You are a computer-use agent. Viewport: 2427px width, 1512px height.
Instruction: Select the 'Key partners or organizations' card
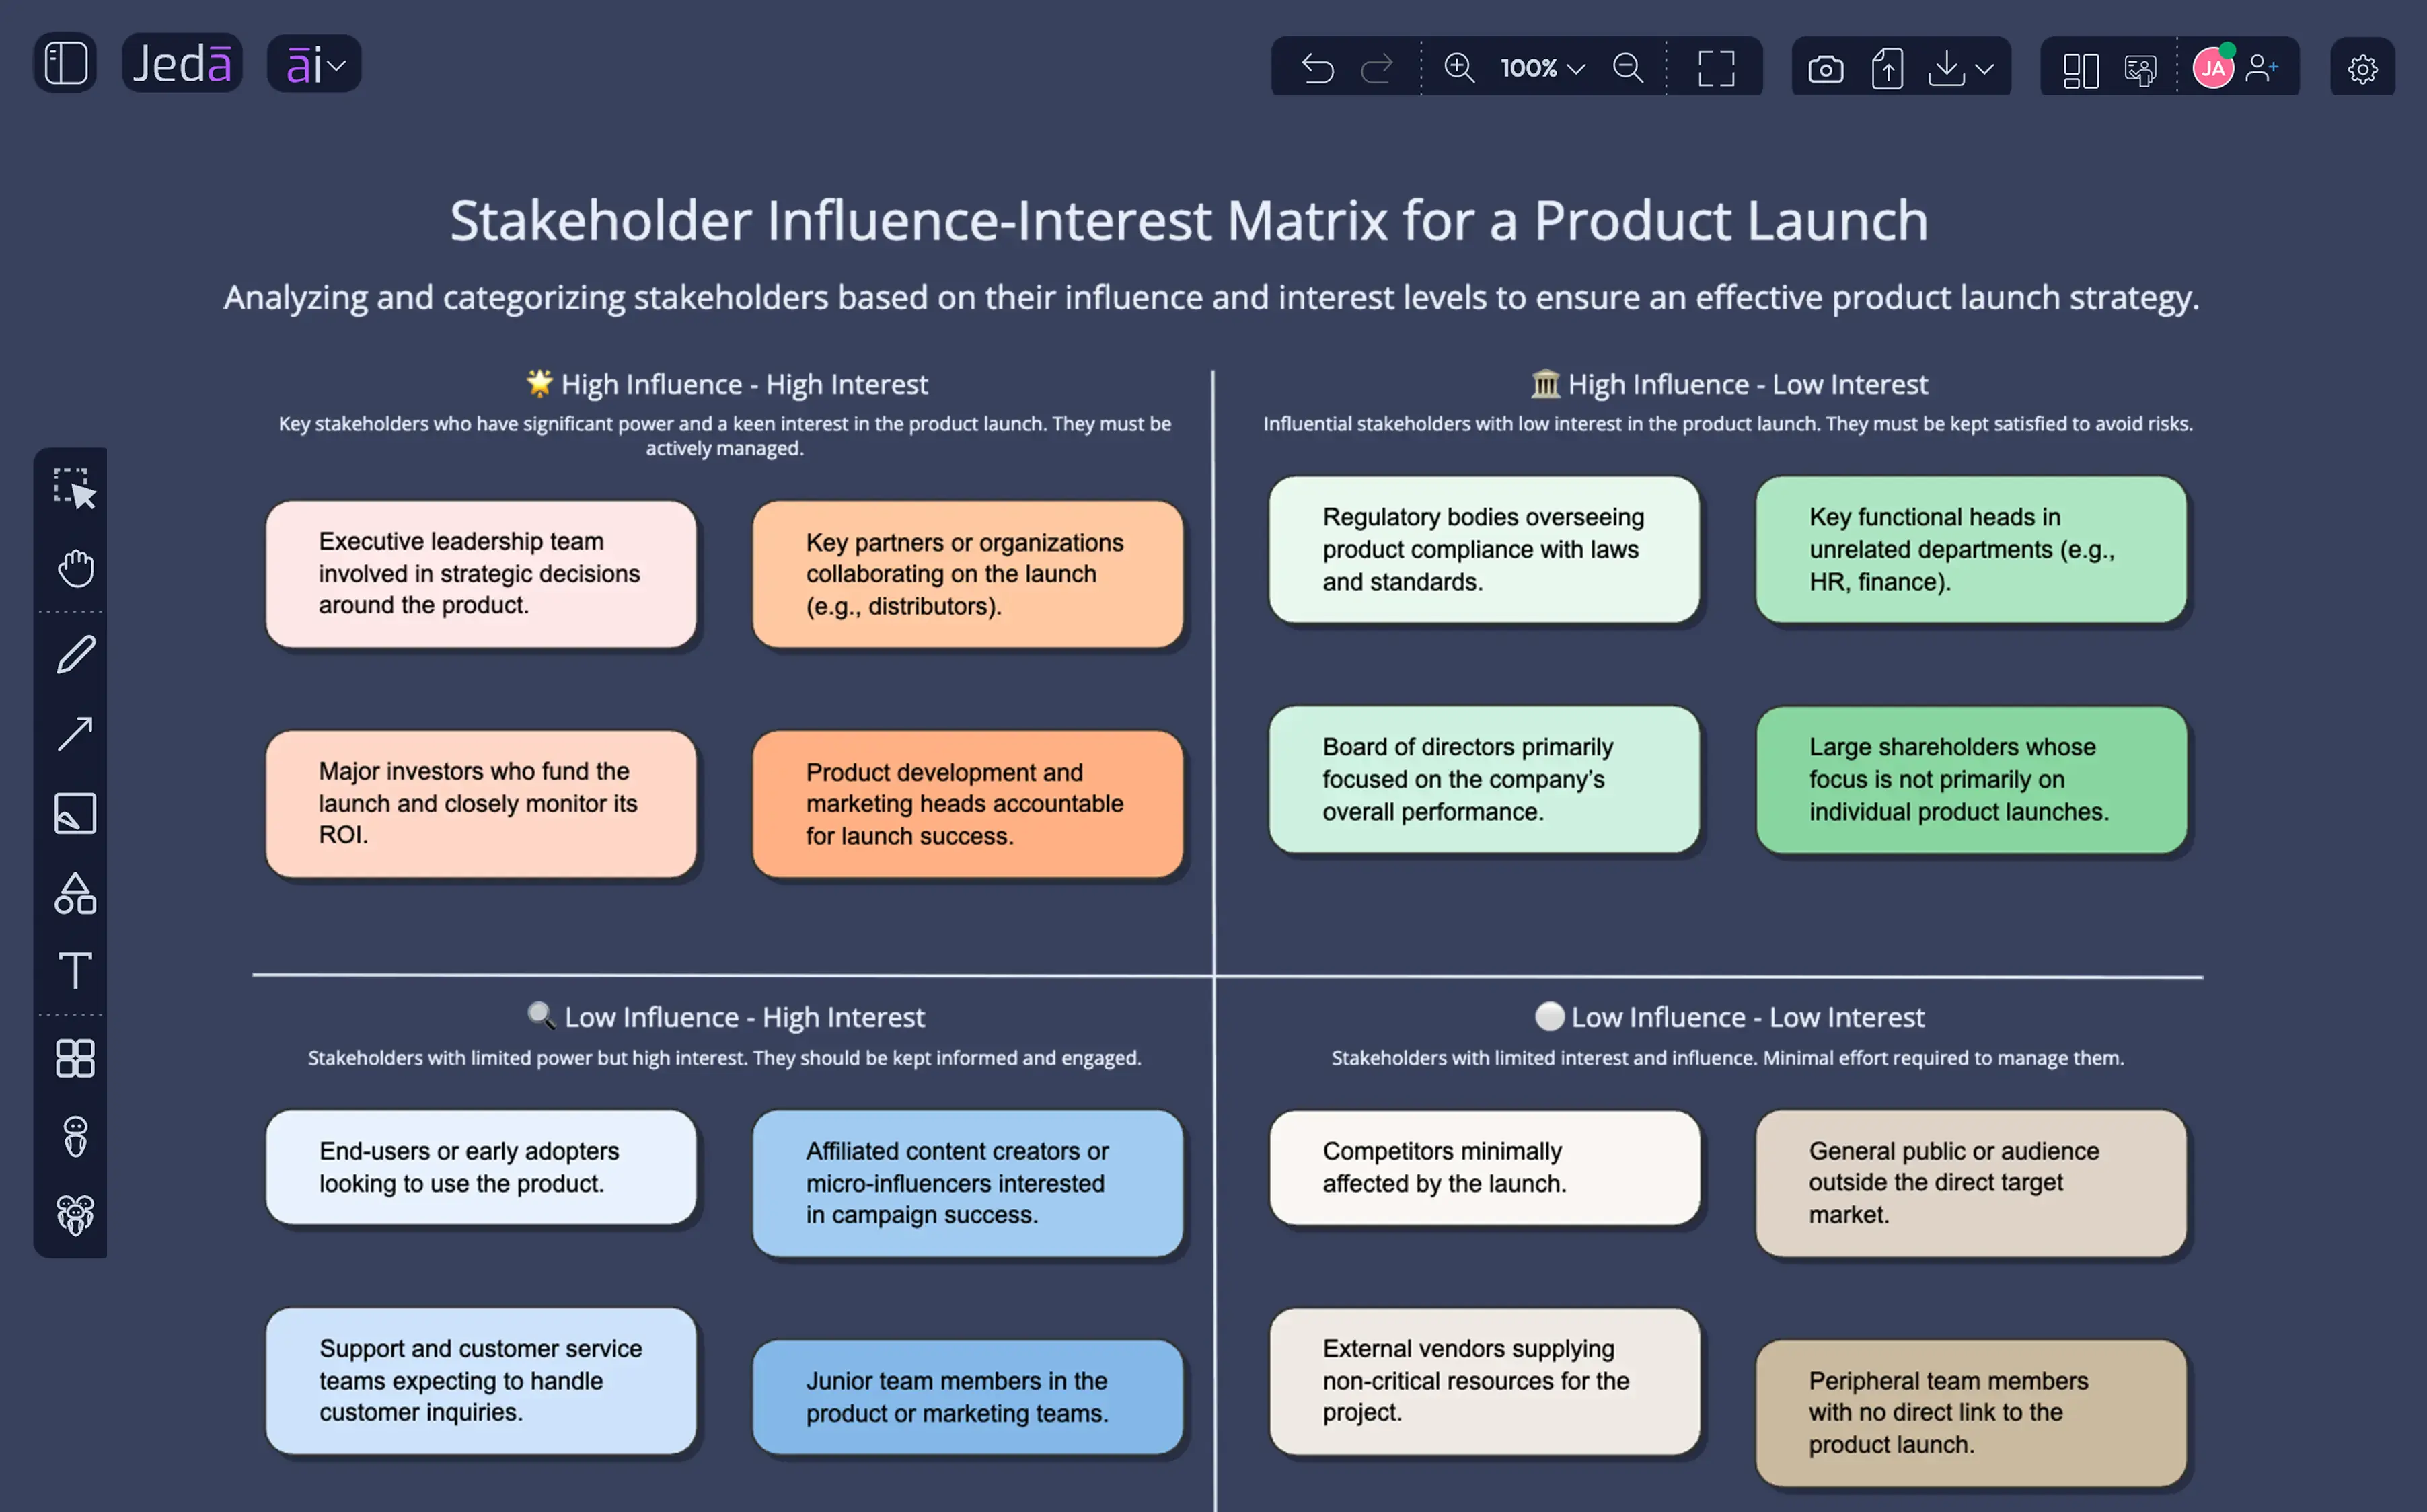pyautogui.click(x=967, y=574)
